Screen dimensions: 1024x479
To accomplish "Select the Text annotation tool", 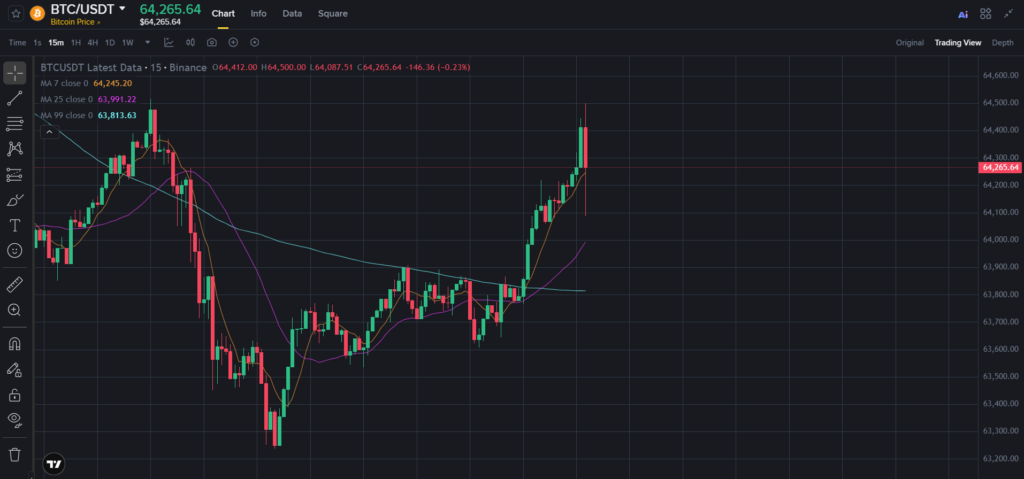I will (14, 225).
